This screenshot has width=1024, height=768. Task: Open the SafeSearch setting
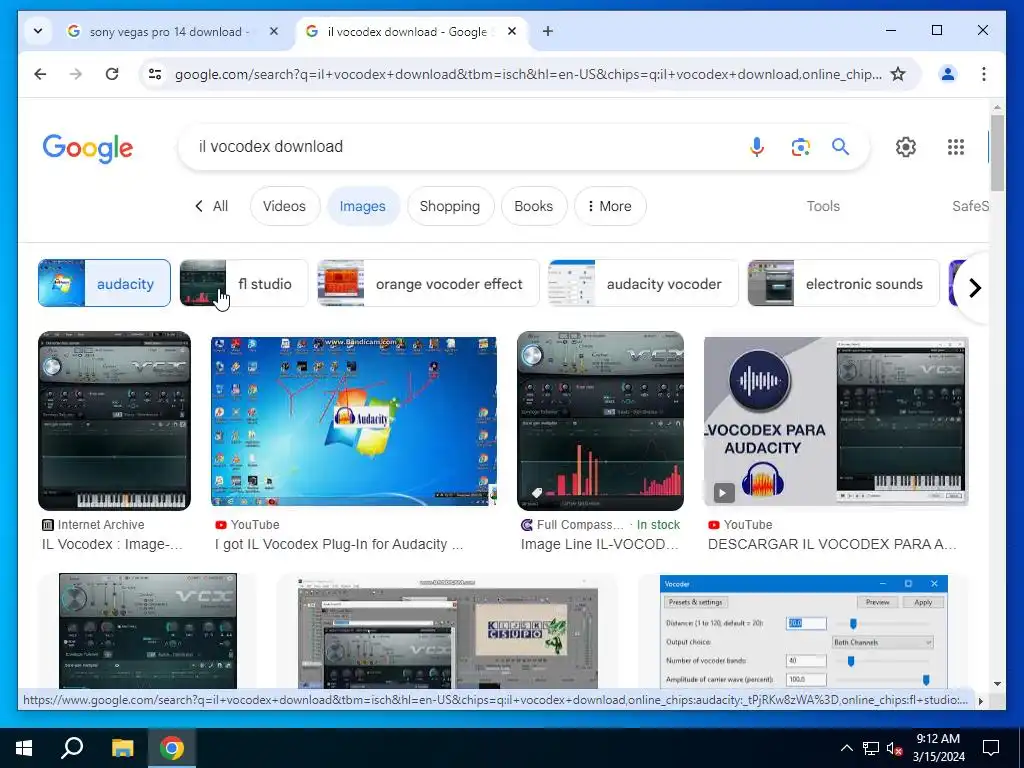[x=970, y=206]
